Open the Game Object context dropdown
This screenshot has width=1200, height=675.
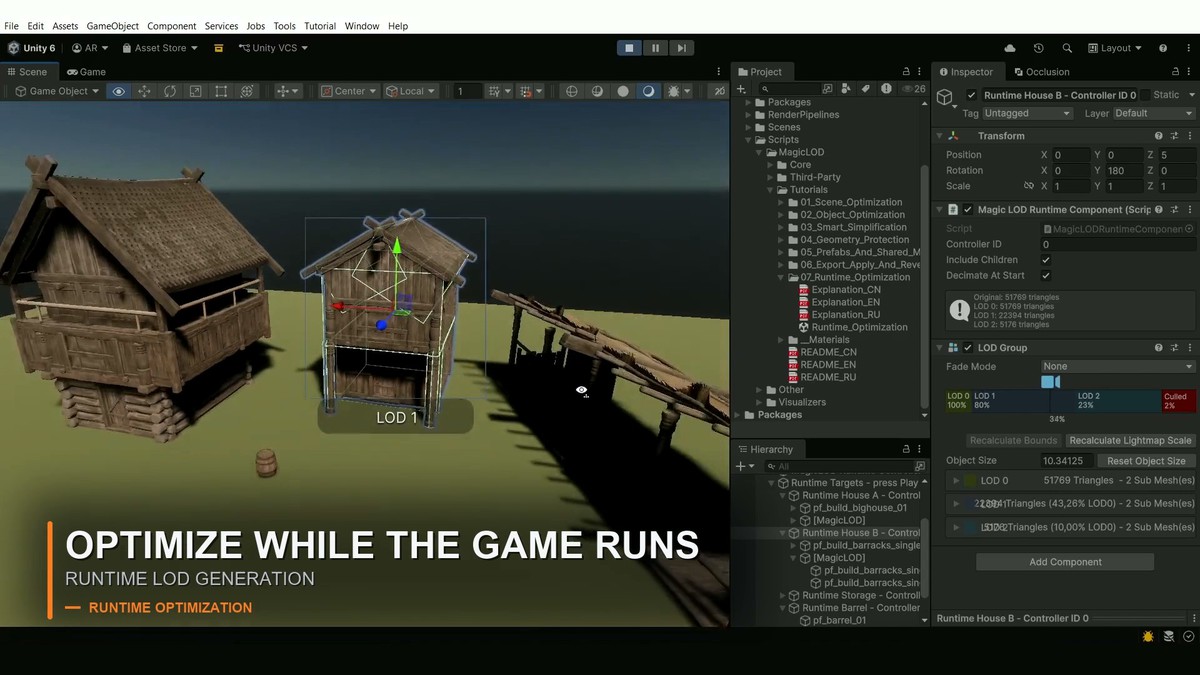pyautogui.click(x=56, y=91)
